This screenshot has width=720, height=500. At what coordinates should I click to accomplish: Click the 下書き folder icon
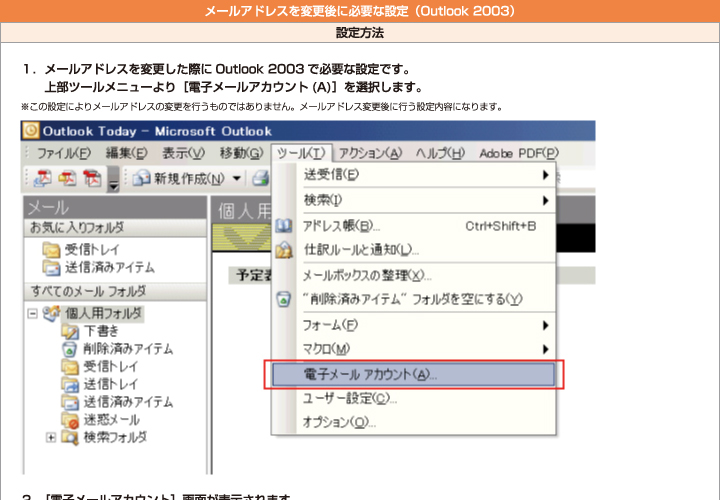tap(70, 331)
